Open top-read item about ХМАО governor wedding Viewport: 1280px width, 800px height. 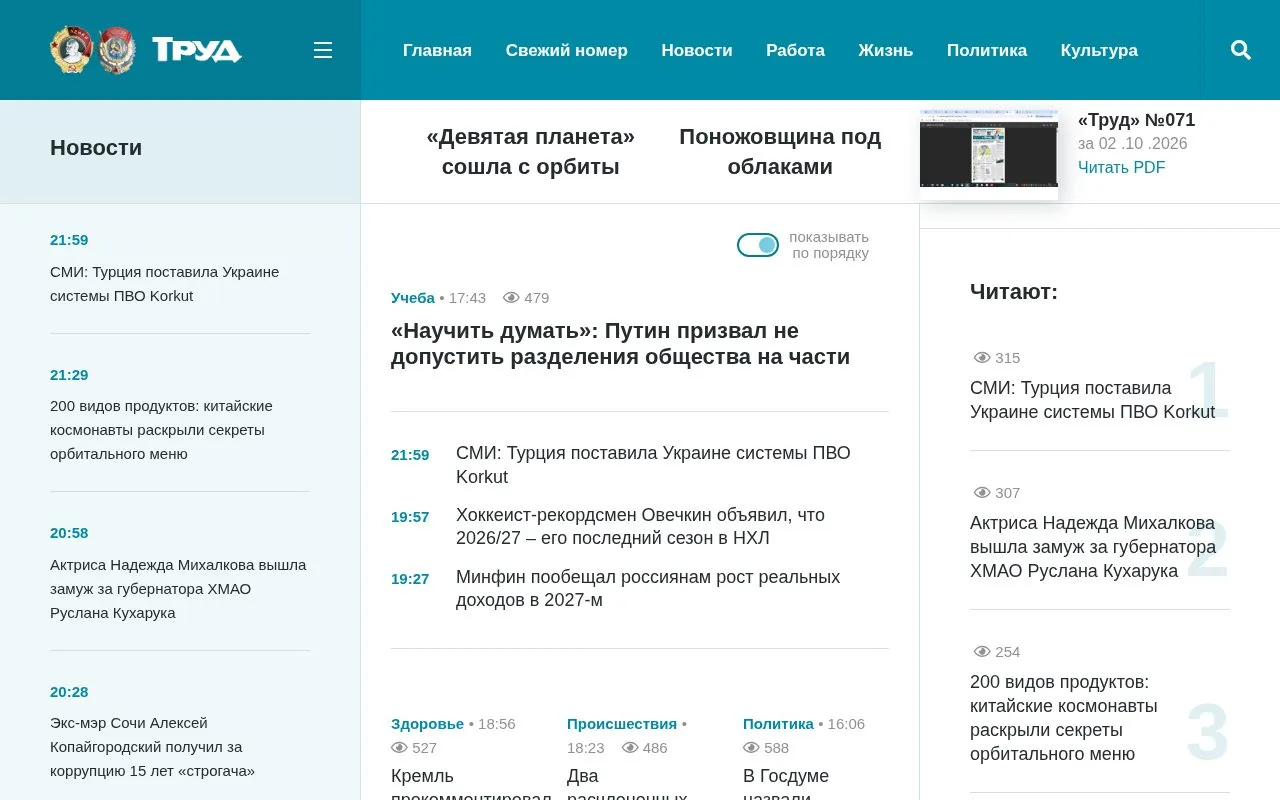[x=1093, y=547]
